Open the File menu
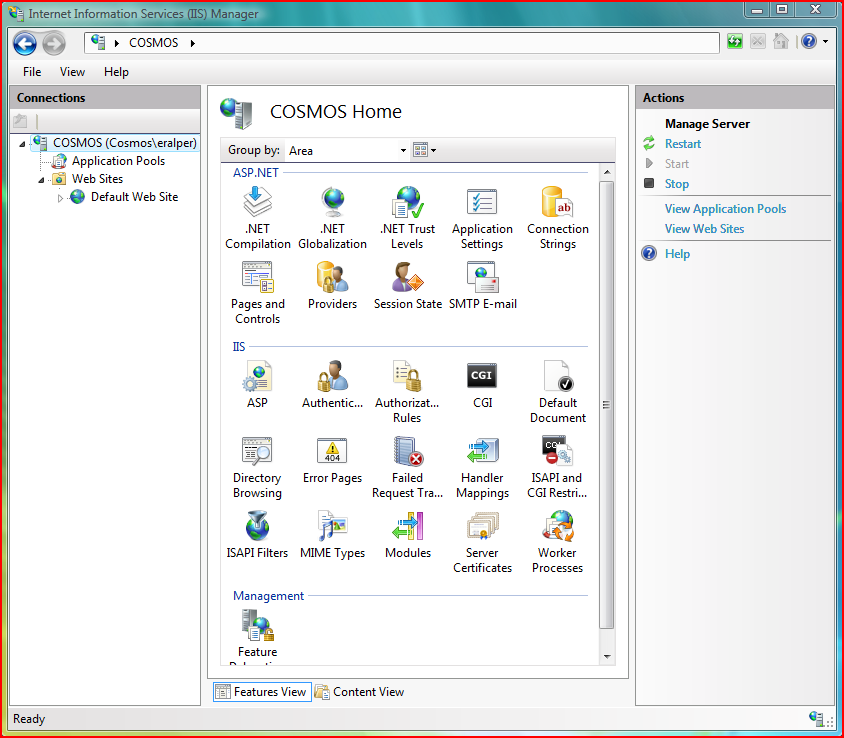The image size is (844, 738). 32,72
